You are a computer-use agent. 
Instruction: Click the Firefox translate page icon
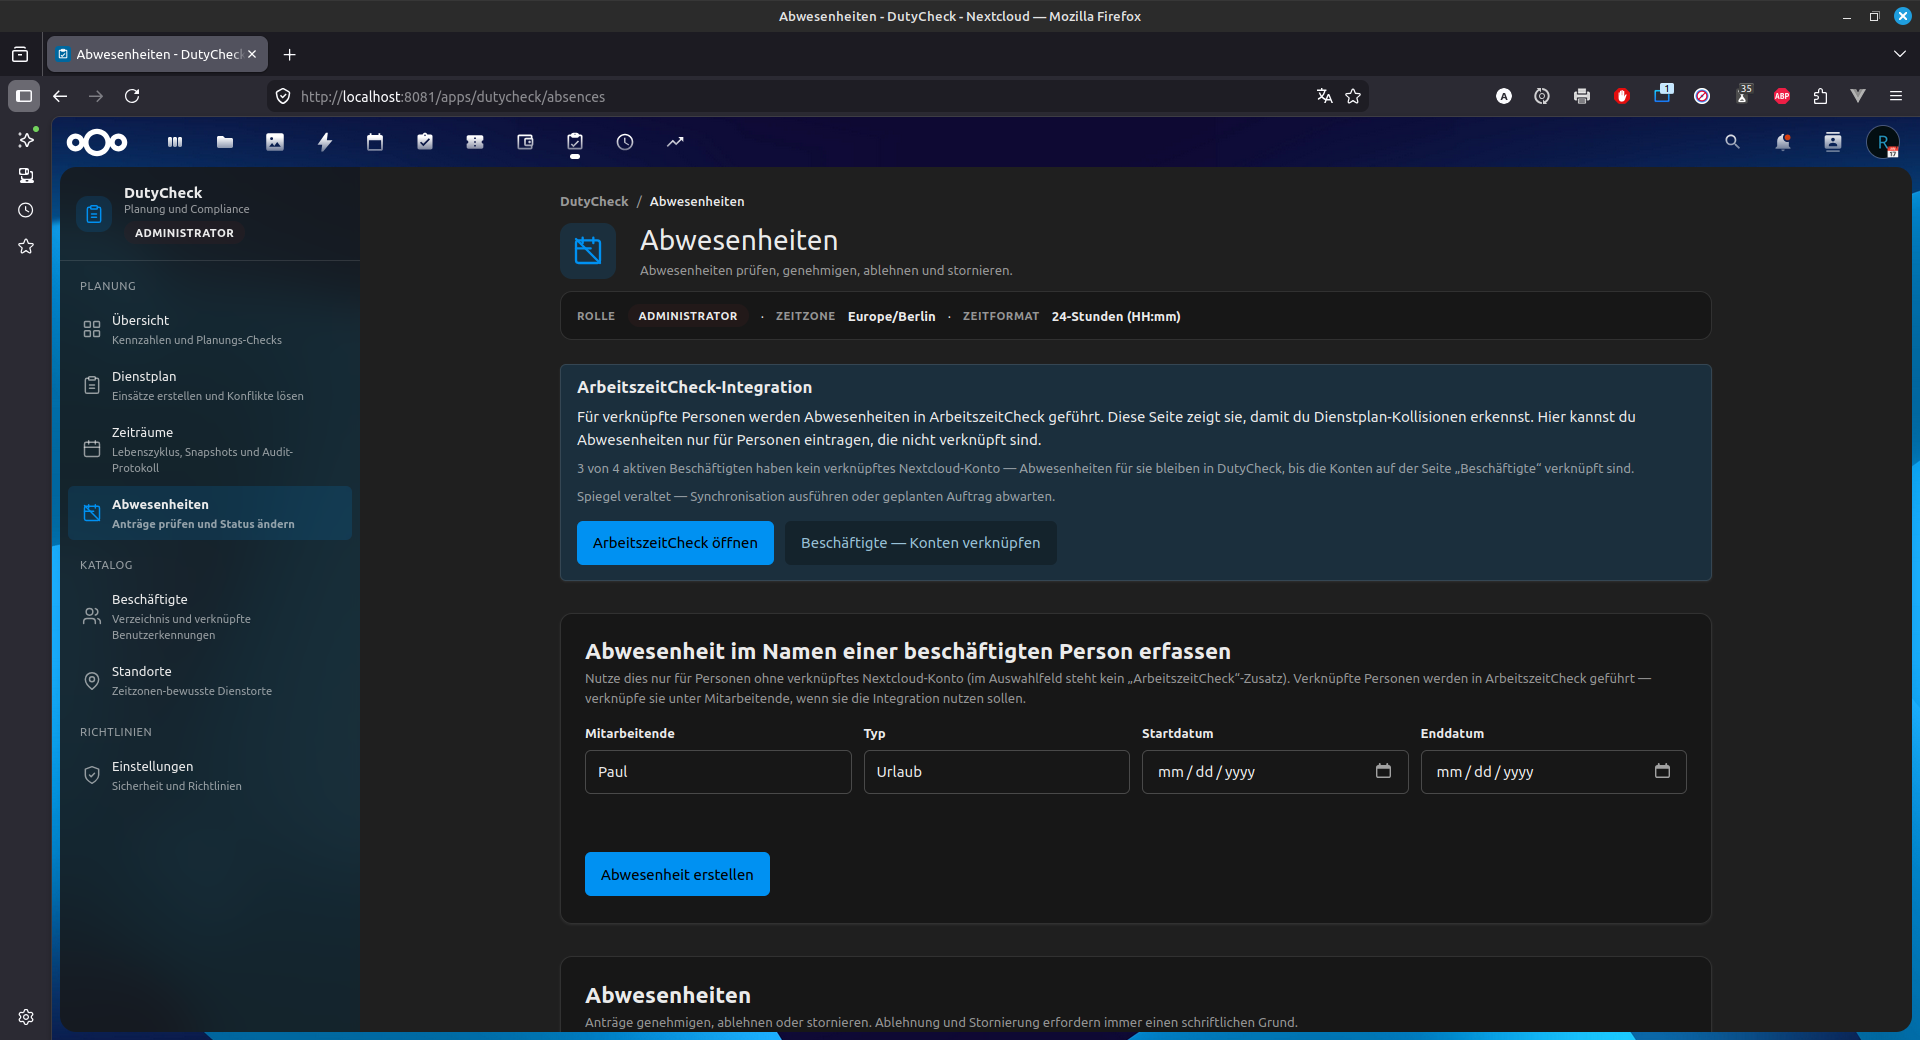[1325, 96]
